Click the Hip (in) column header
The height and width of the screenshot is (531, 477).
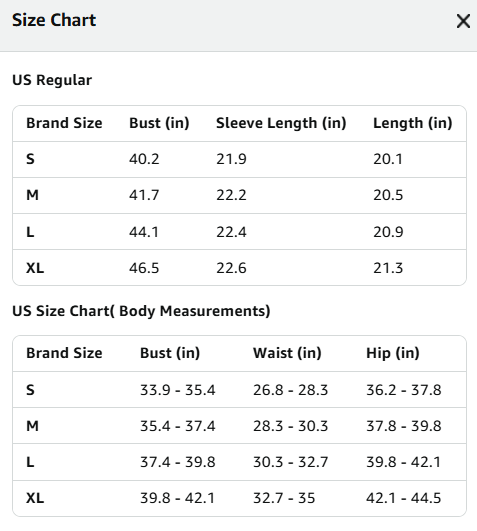tap(393, 353)
